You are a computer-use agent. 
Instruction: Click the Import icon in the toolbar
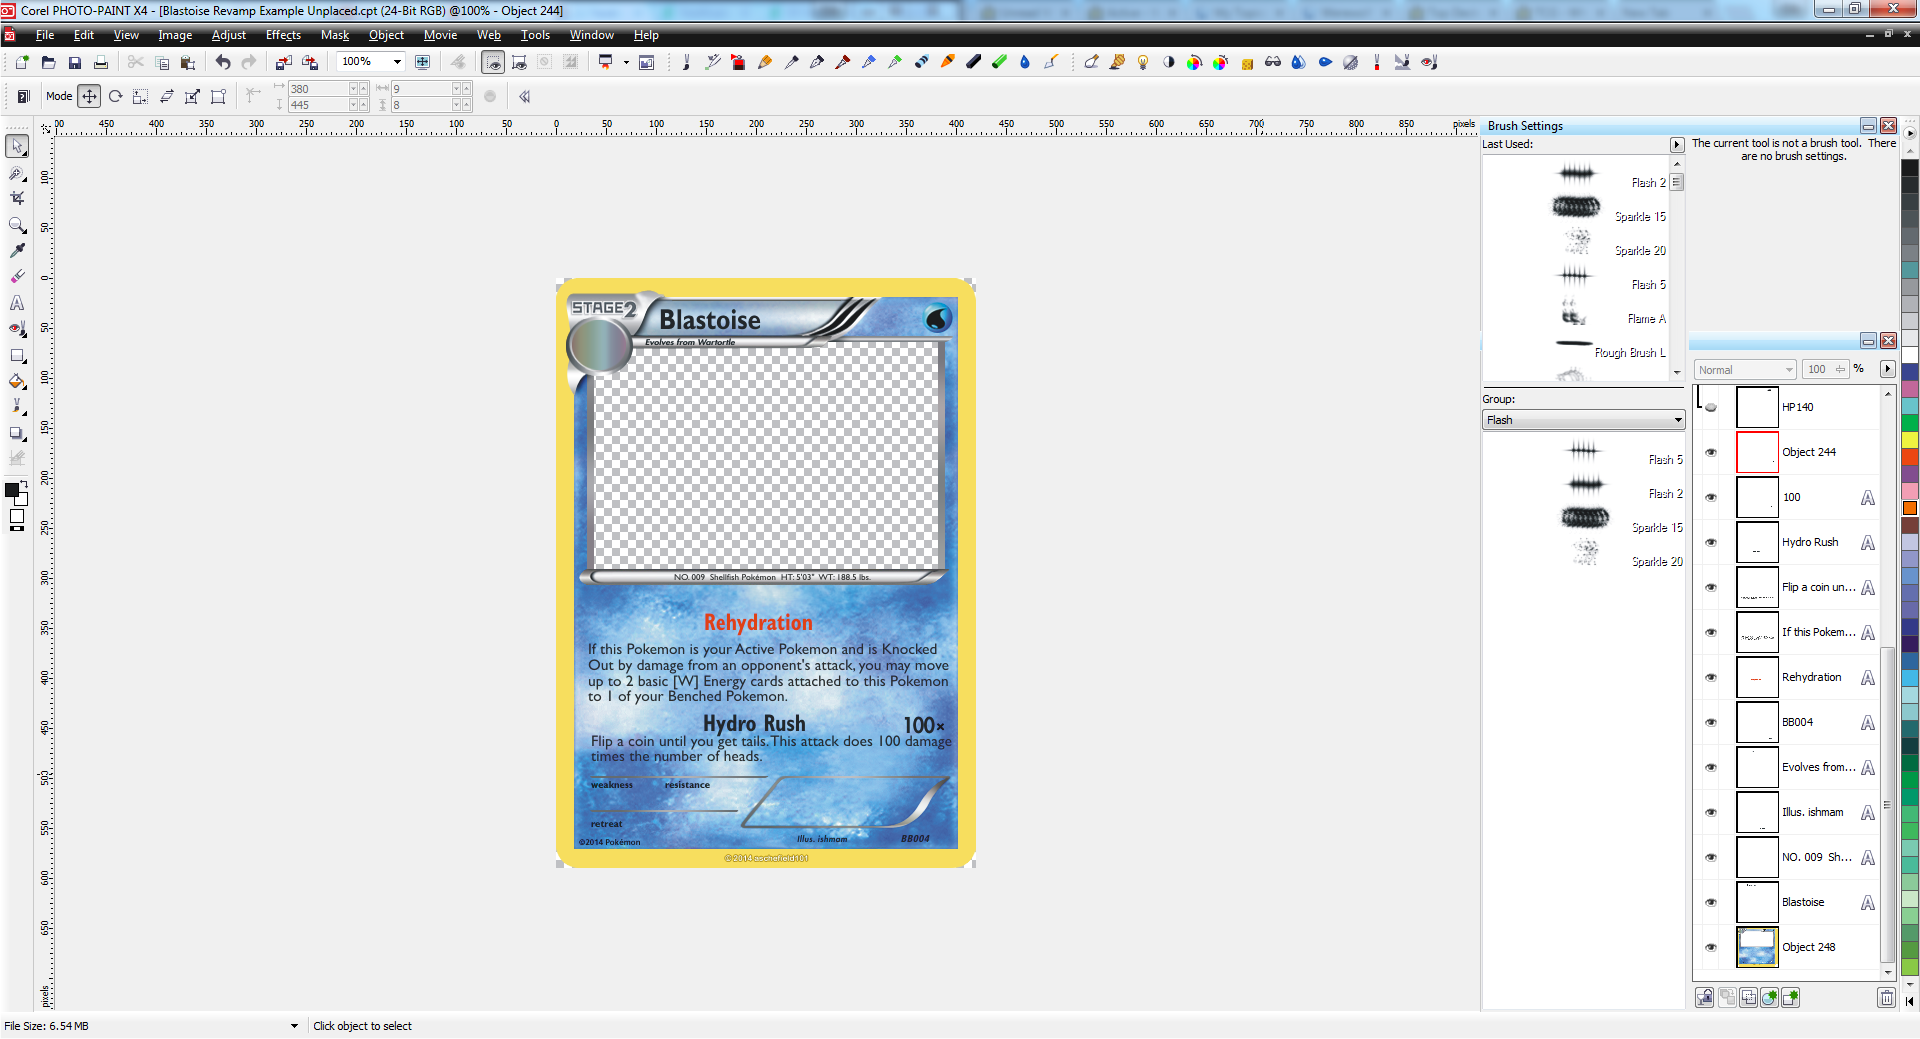[x=284, y=62]
